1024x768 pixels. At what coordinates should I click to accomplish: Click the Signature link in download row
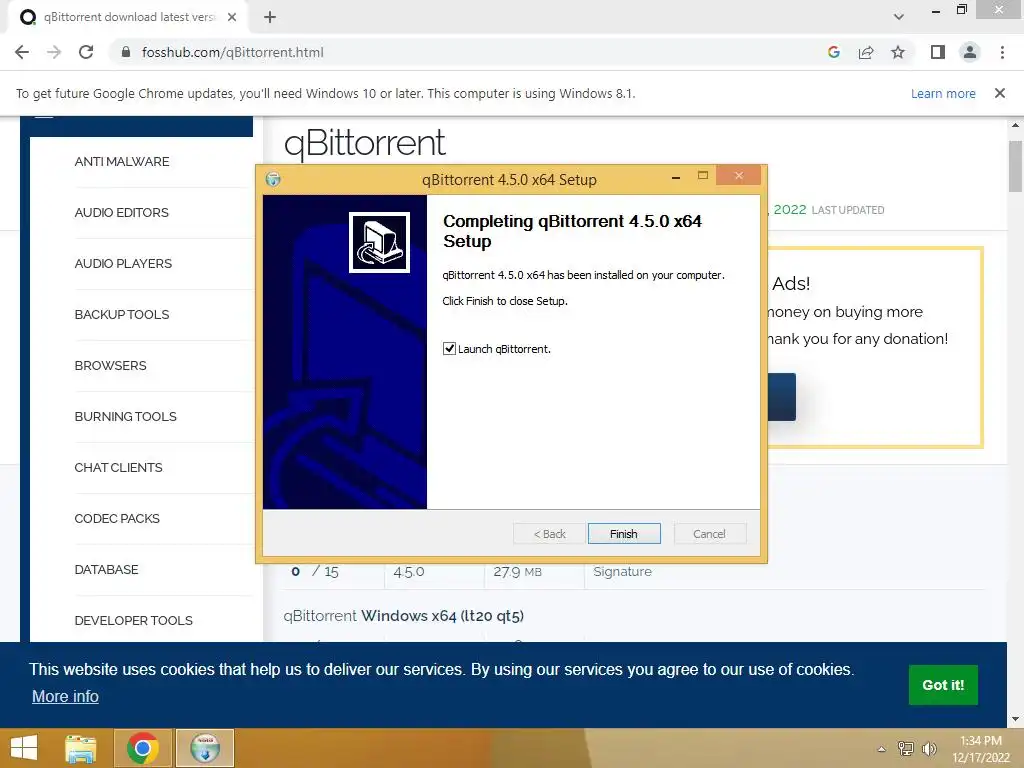622,571
